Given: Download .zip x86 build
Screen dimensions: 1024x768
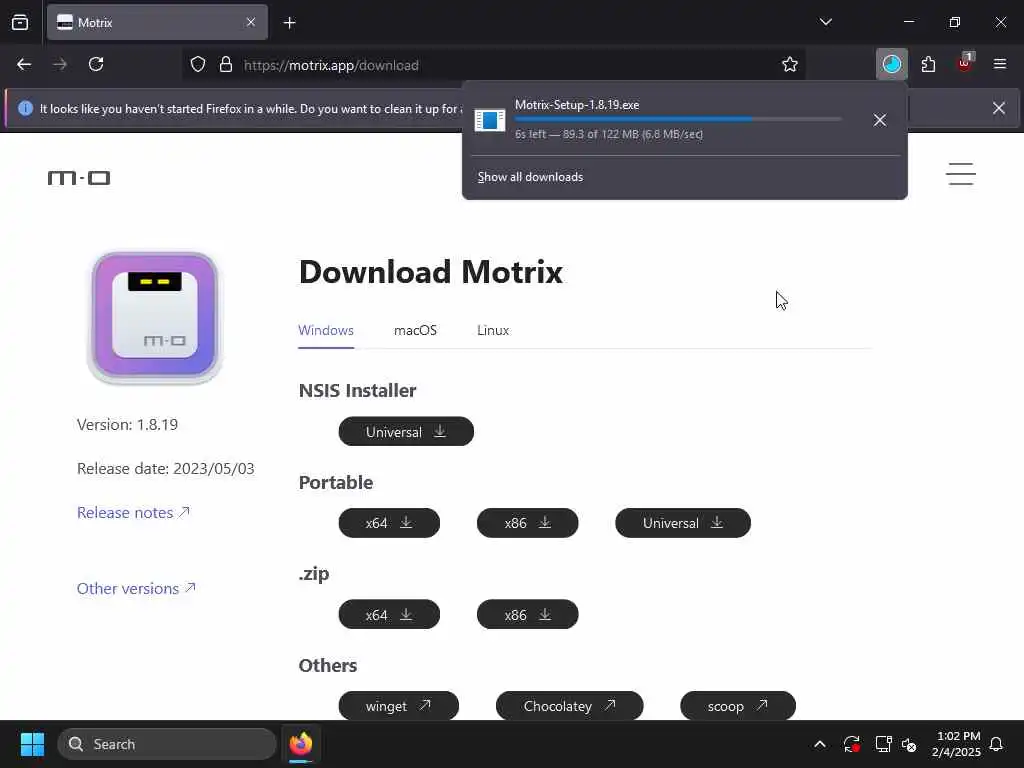Looking at the screenshot, I should click(528, 615).
